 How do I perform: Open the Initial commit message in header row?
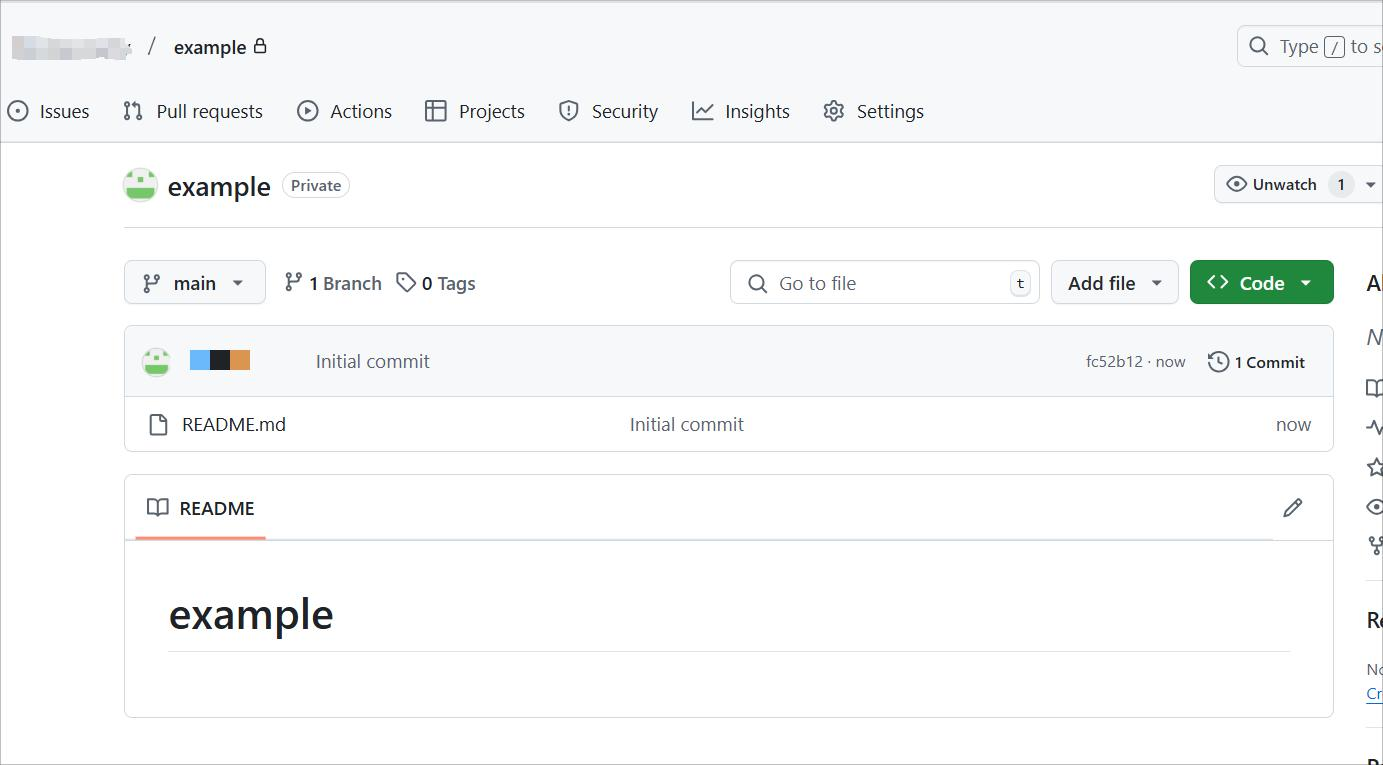click(x=373, y=362)
